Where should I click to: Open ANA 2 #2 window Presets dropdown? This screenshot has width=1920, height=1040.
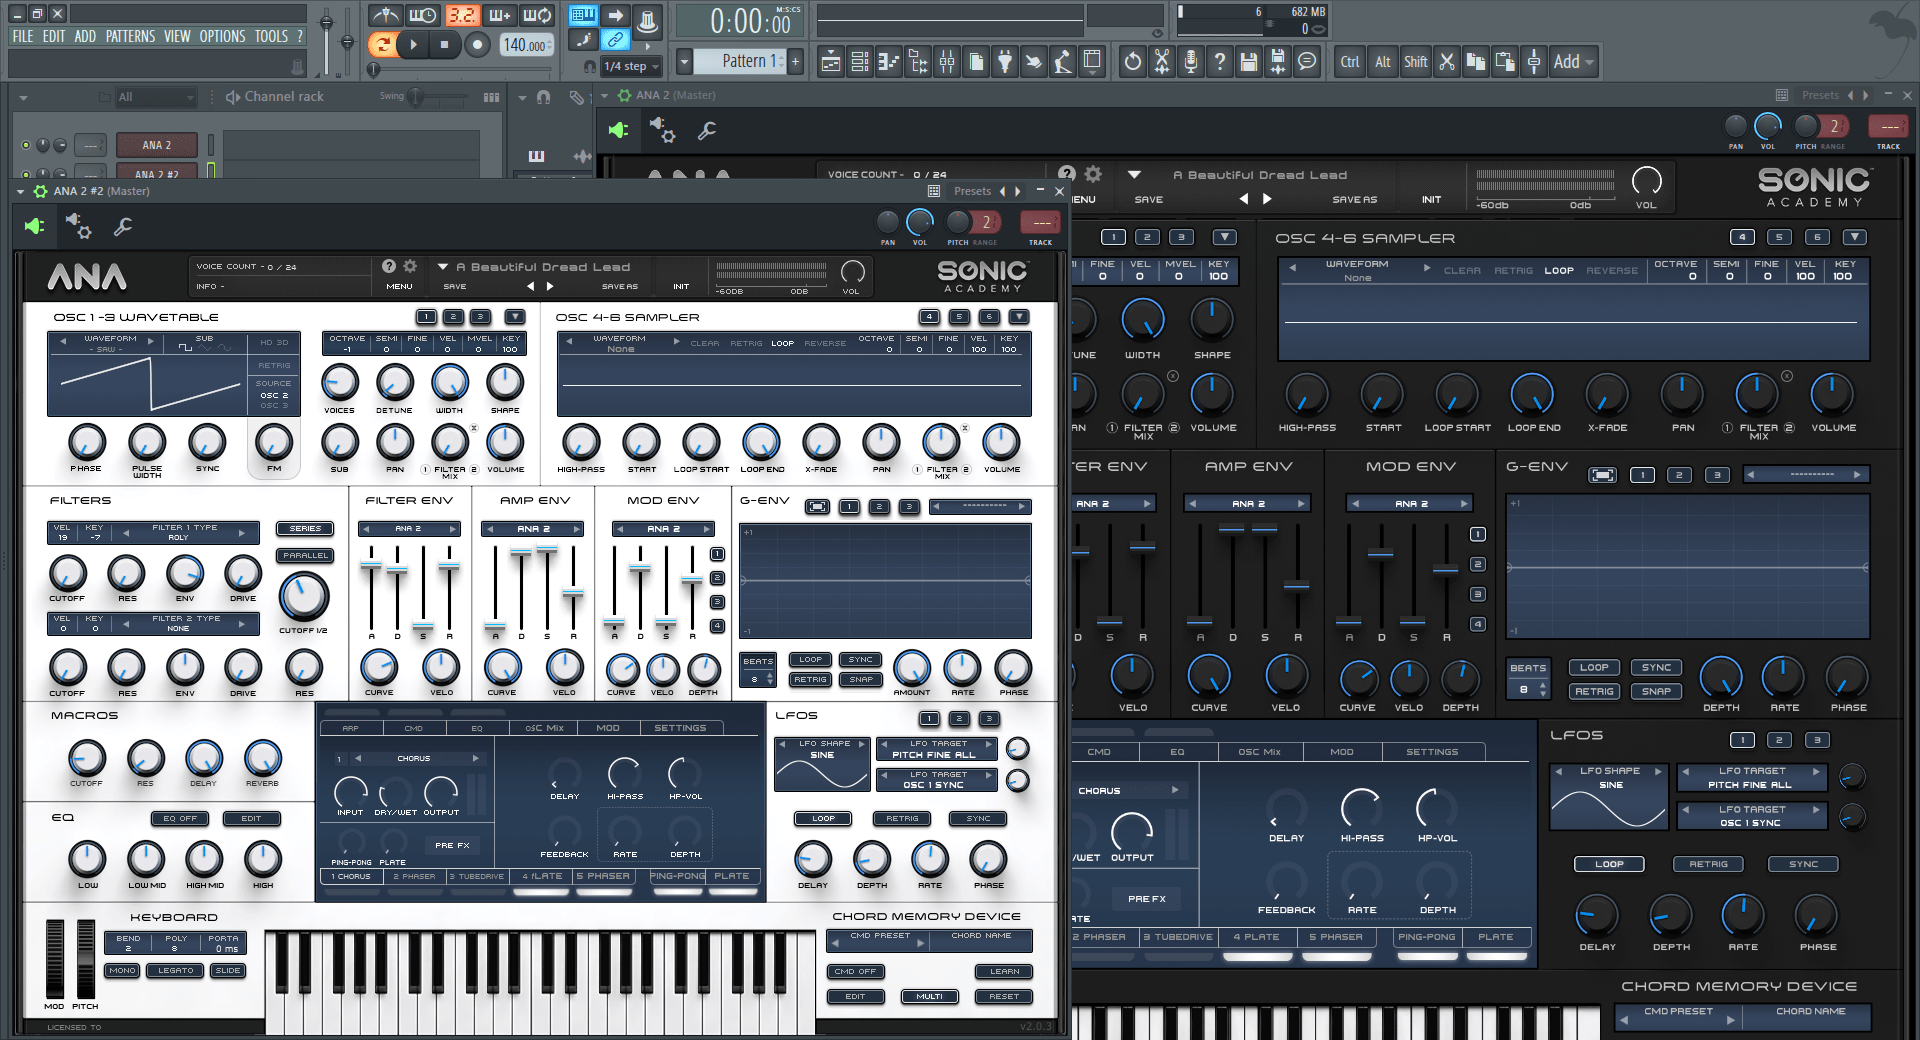click(972, 191)
